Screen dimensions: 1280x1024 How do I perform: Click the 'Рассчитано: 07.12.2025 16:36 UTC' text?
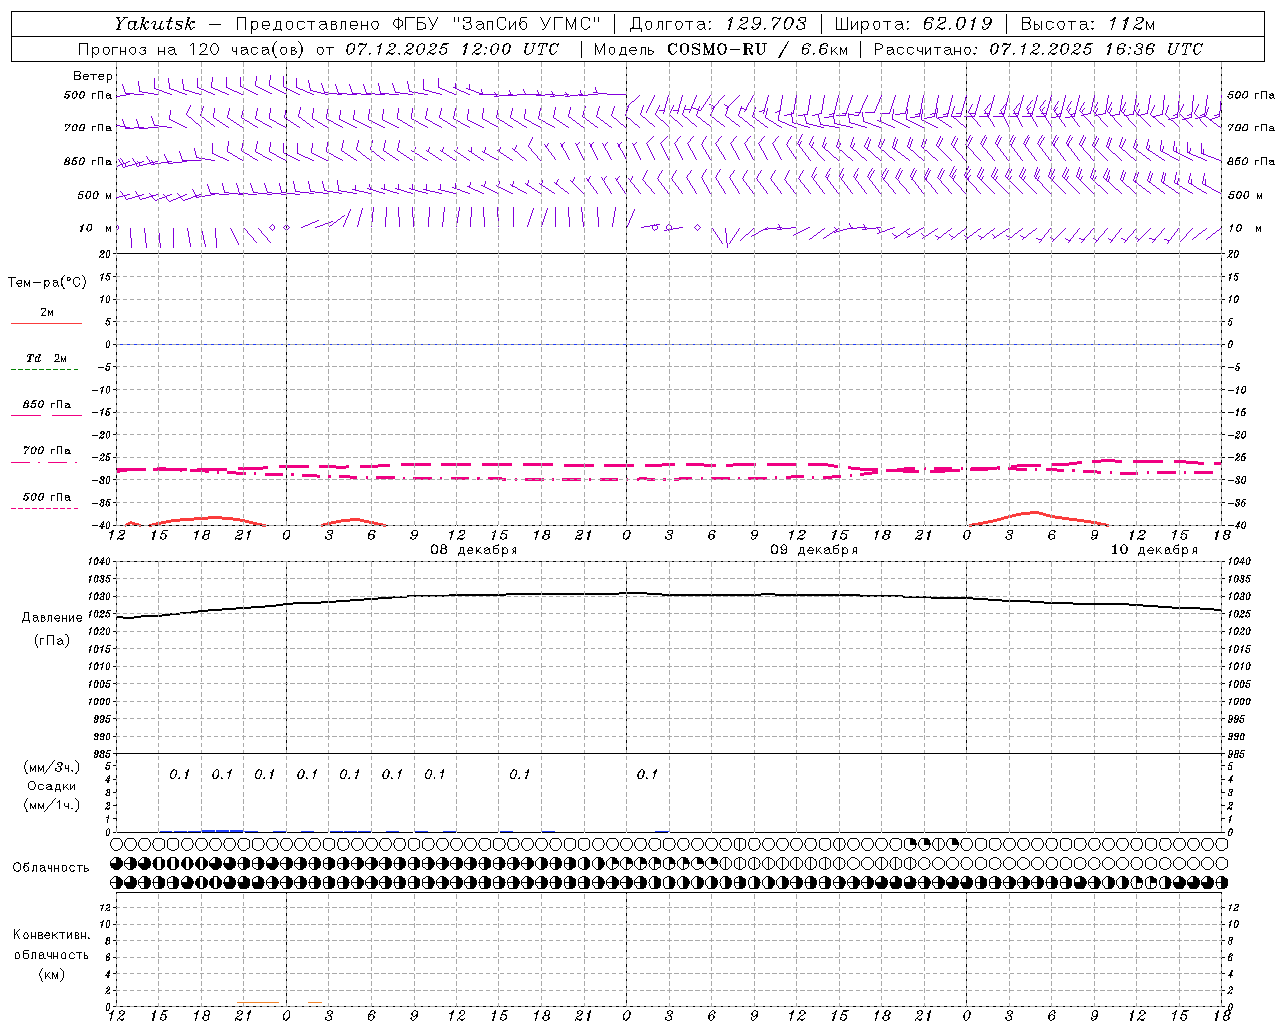click(1038, 49)
